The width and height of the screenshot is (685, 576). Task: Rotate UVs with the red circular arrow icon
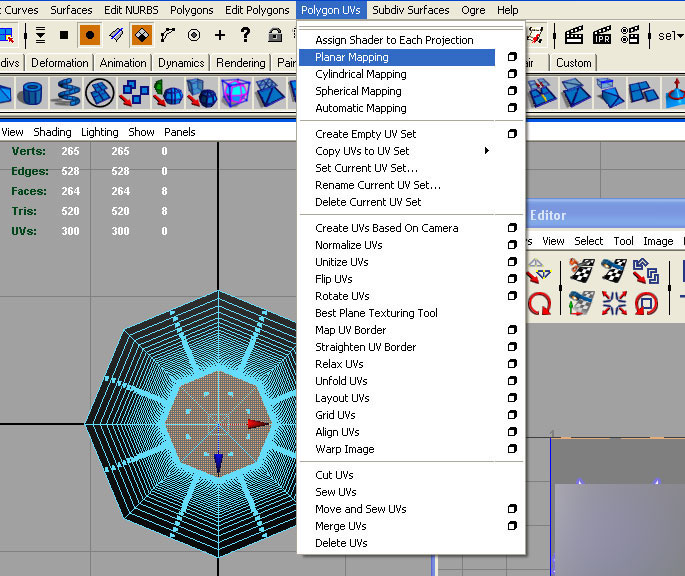pos(540,304)
